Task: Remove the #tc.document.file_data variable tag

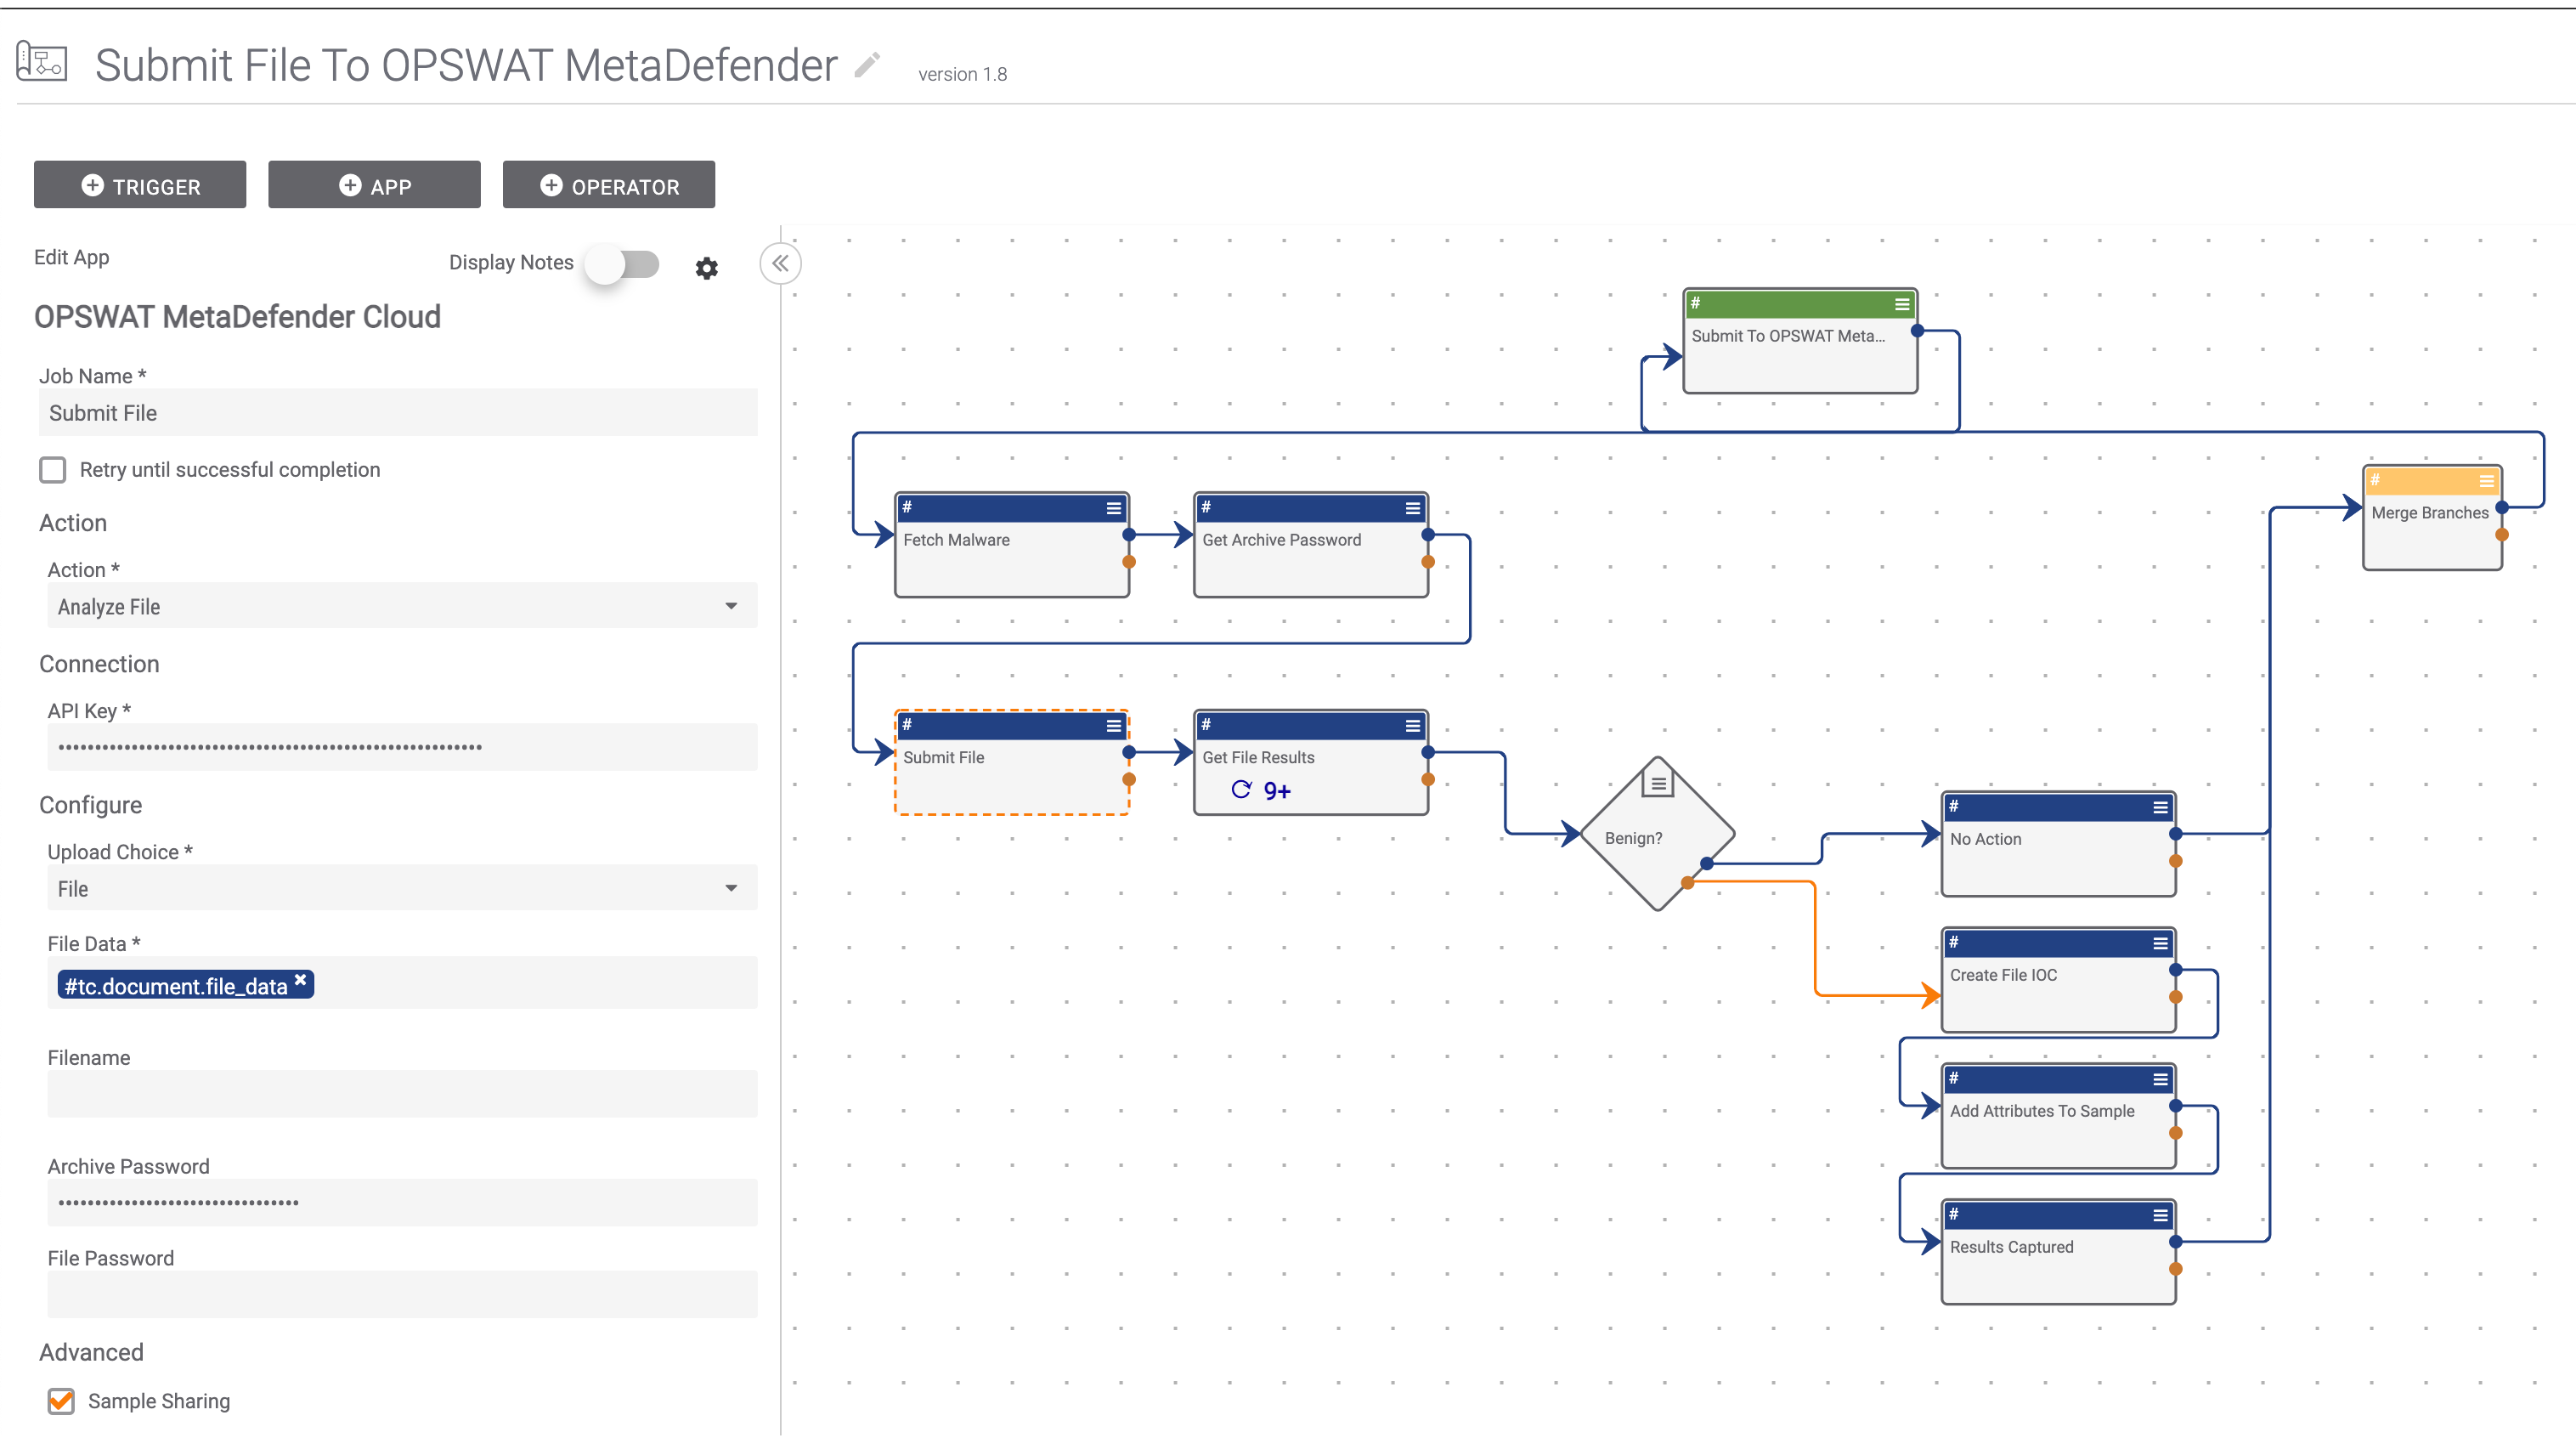Action: [x=300, y=980]
